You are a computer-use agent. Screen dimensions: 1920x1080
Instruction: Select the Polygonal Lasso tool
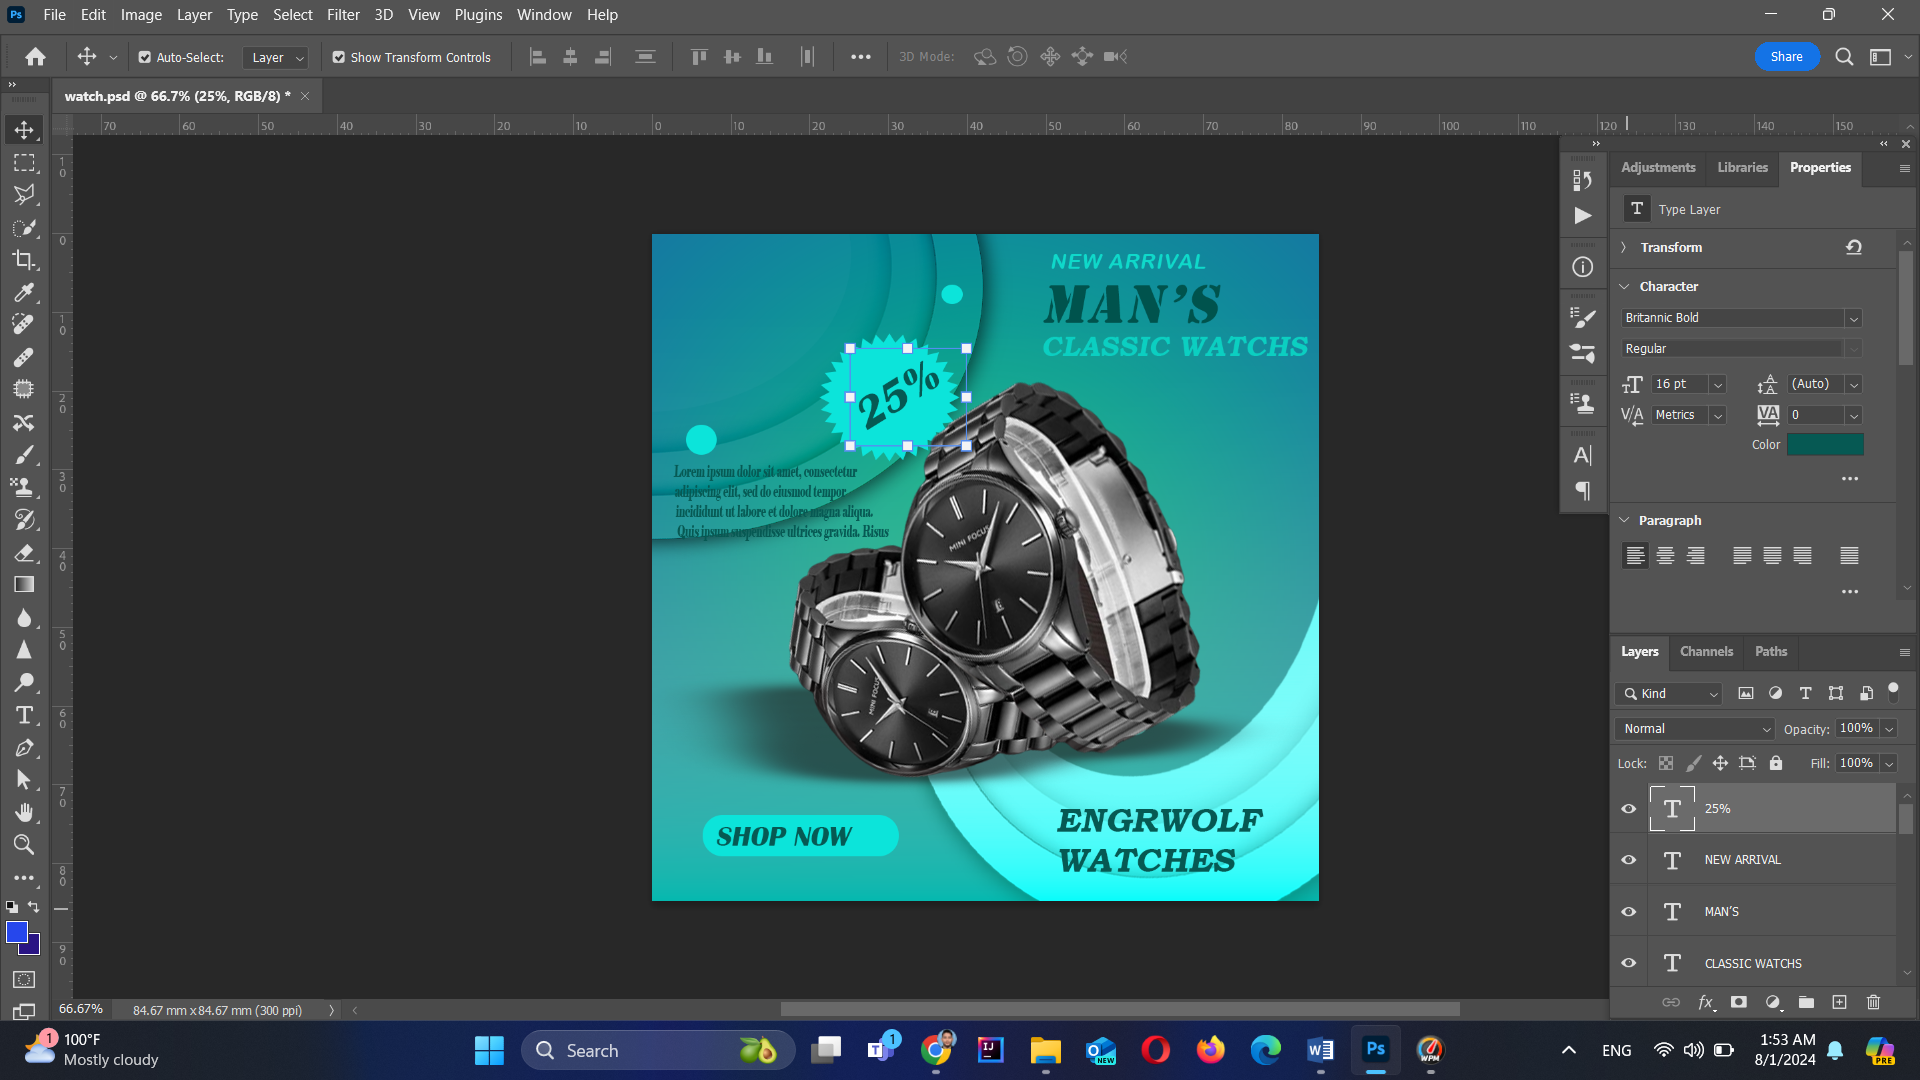[24, 195]
